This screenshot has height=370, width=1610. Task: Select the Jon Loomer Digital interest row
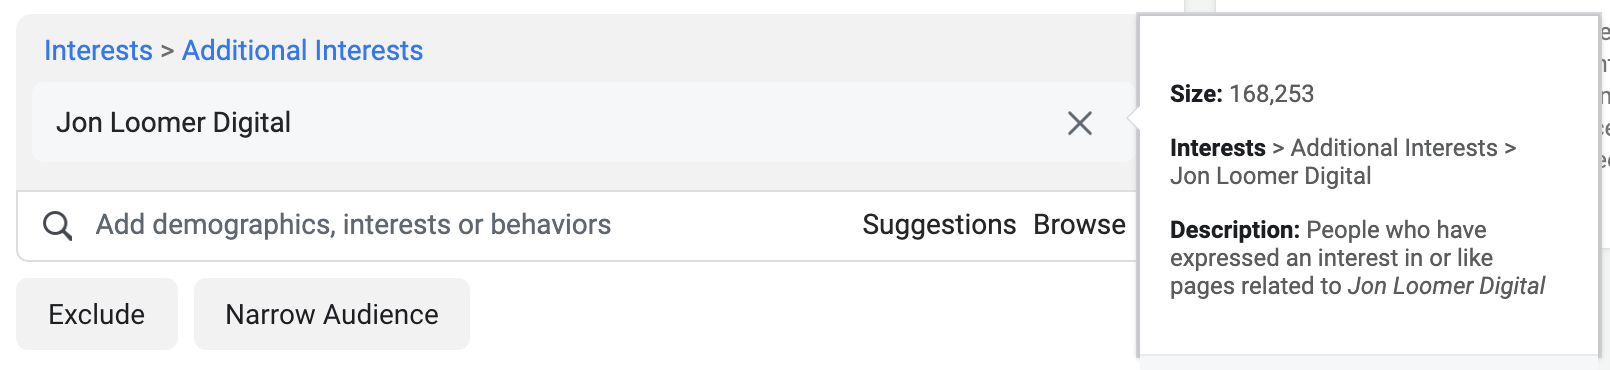[x=584, y=122]
